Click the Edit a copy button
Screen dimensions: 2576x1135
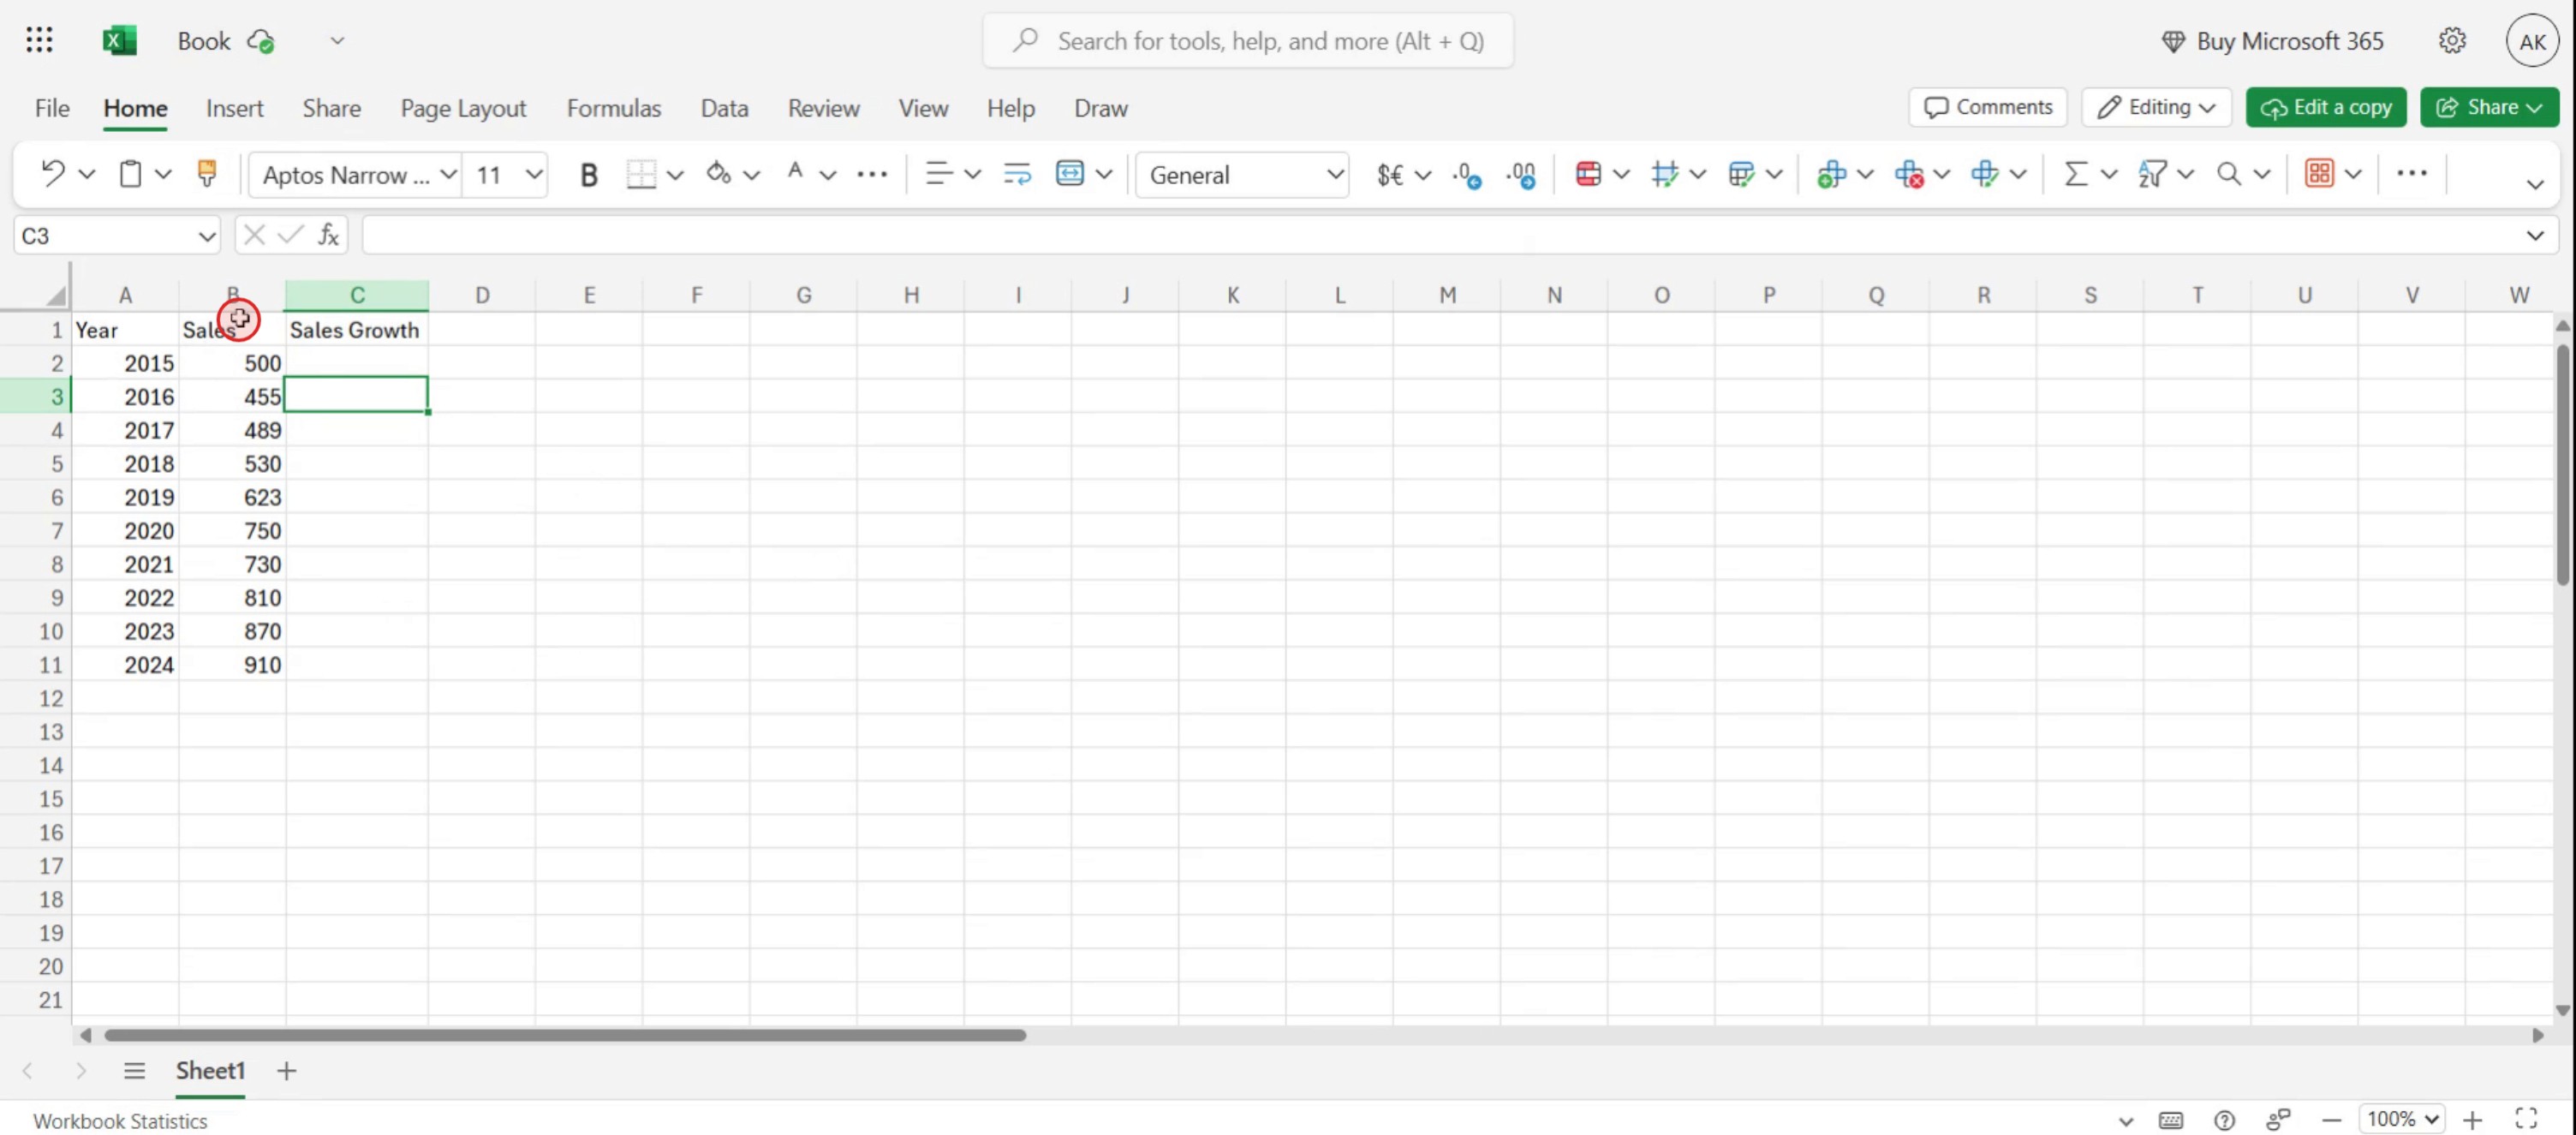point(2325,107)
